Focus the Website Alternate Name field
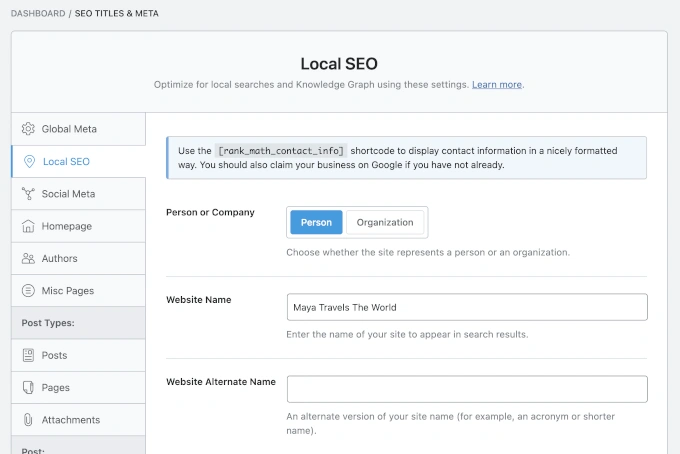The width and height of the screenshot is (680, 454). (x=466, y=389)
